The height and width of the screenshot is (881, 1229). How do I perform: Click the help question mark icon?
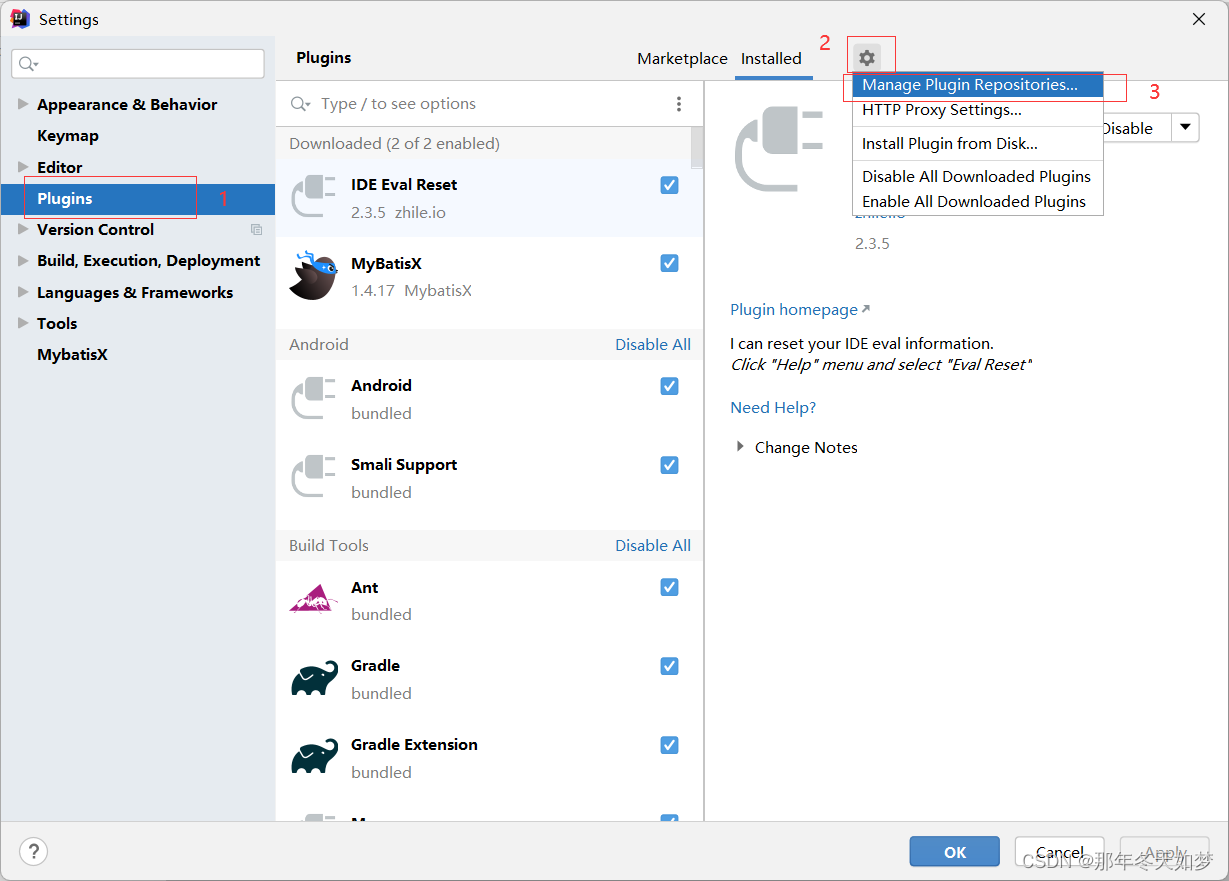pyautogui.click(x=34, y=851)
